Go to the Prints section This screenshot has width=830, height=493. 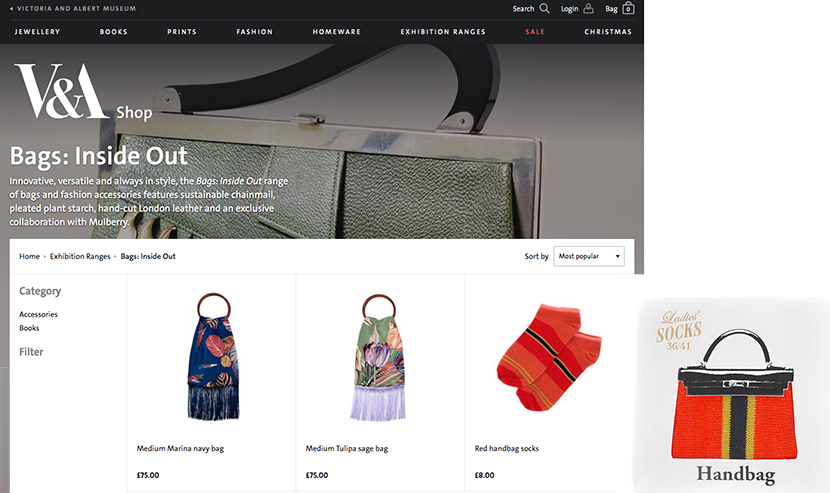pos(182,32)
